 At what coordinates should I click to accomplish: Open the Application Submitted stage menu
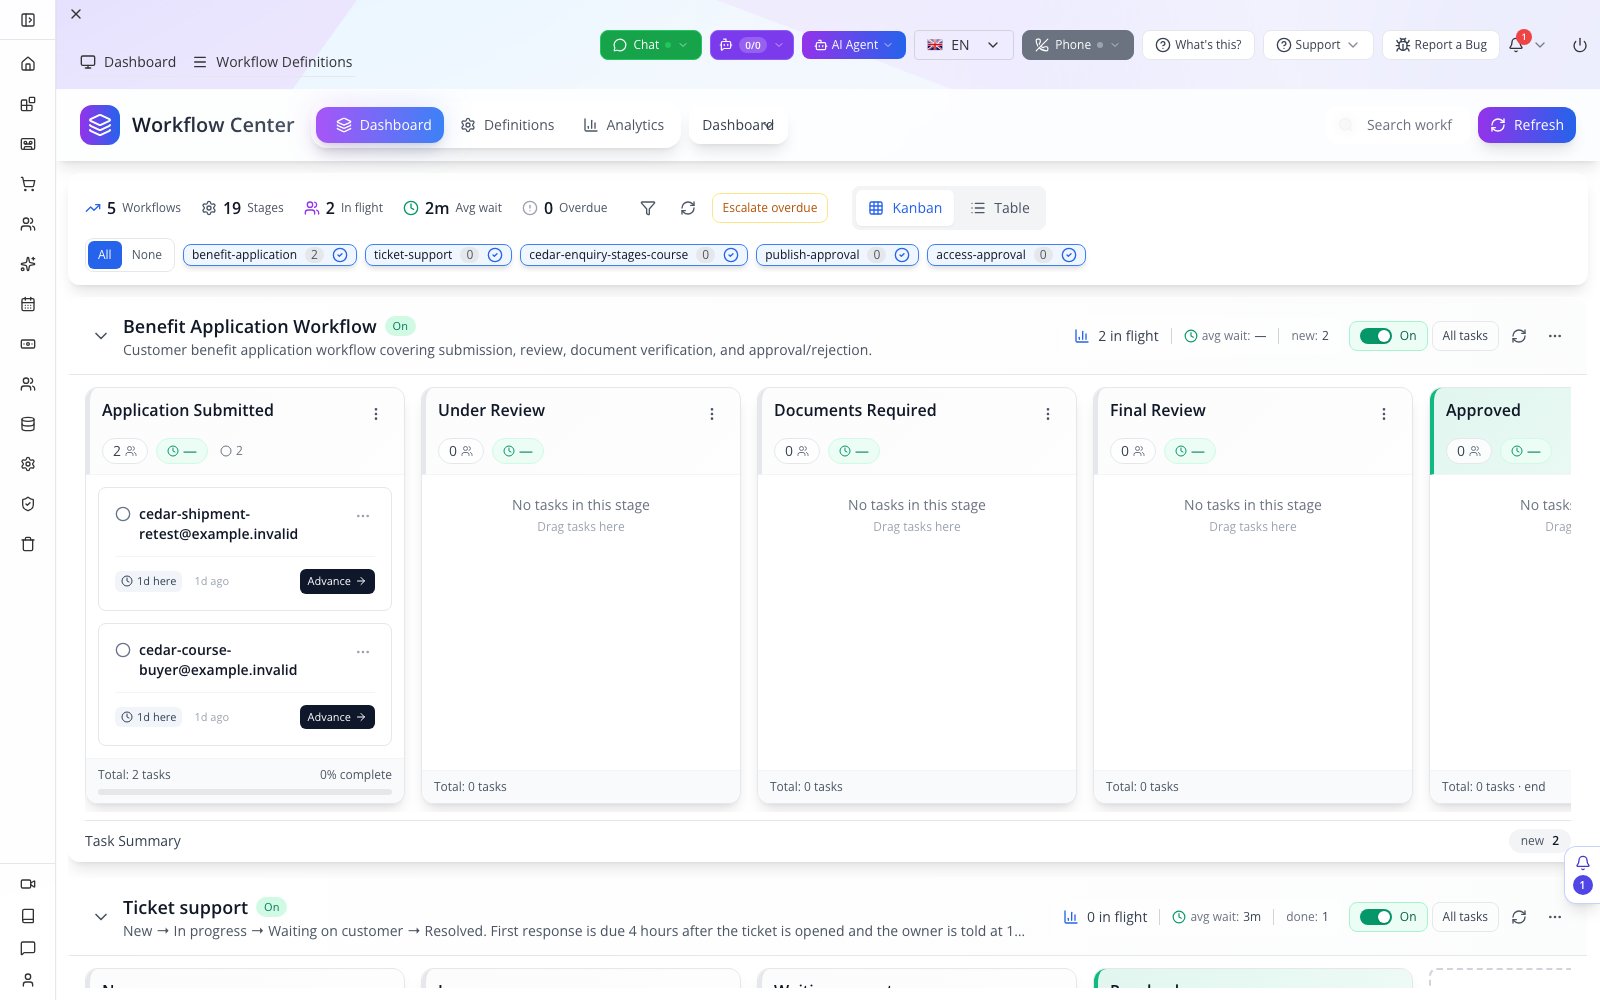(376, 414)
